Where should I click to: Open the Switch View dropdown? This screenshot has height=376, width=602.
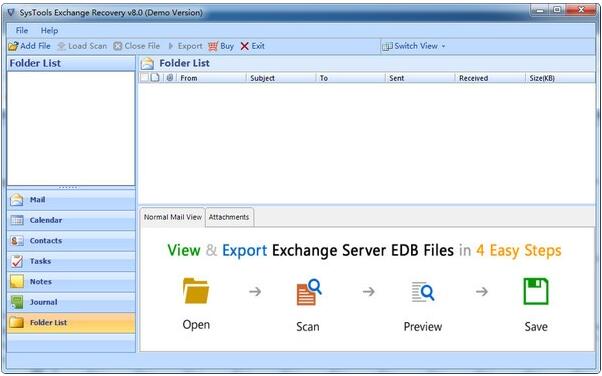click(x=414, y=46)
